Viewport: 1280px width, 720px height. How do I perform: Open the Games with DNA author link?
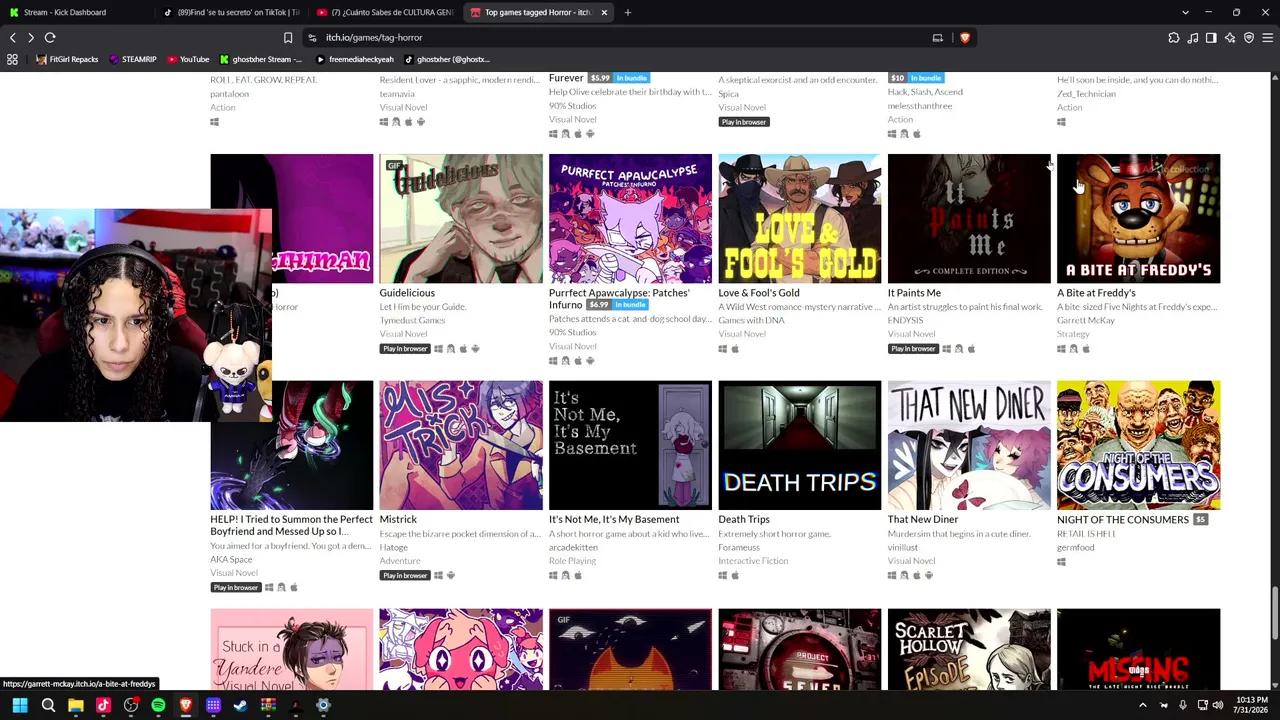pos(751,320)
